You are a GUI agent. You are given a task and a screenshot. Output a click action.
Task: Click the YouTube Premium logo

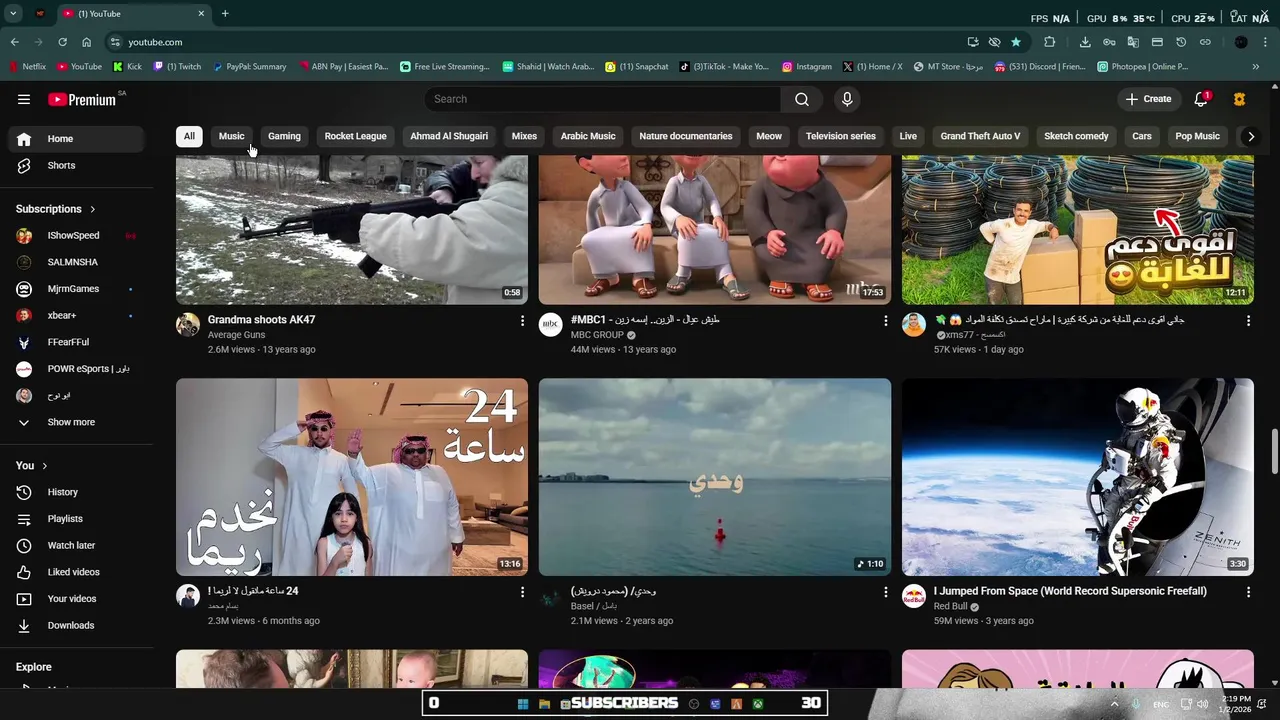coord(82,99)
